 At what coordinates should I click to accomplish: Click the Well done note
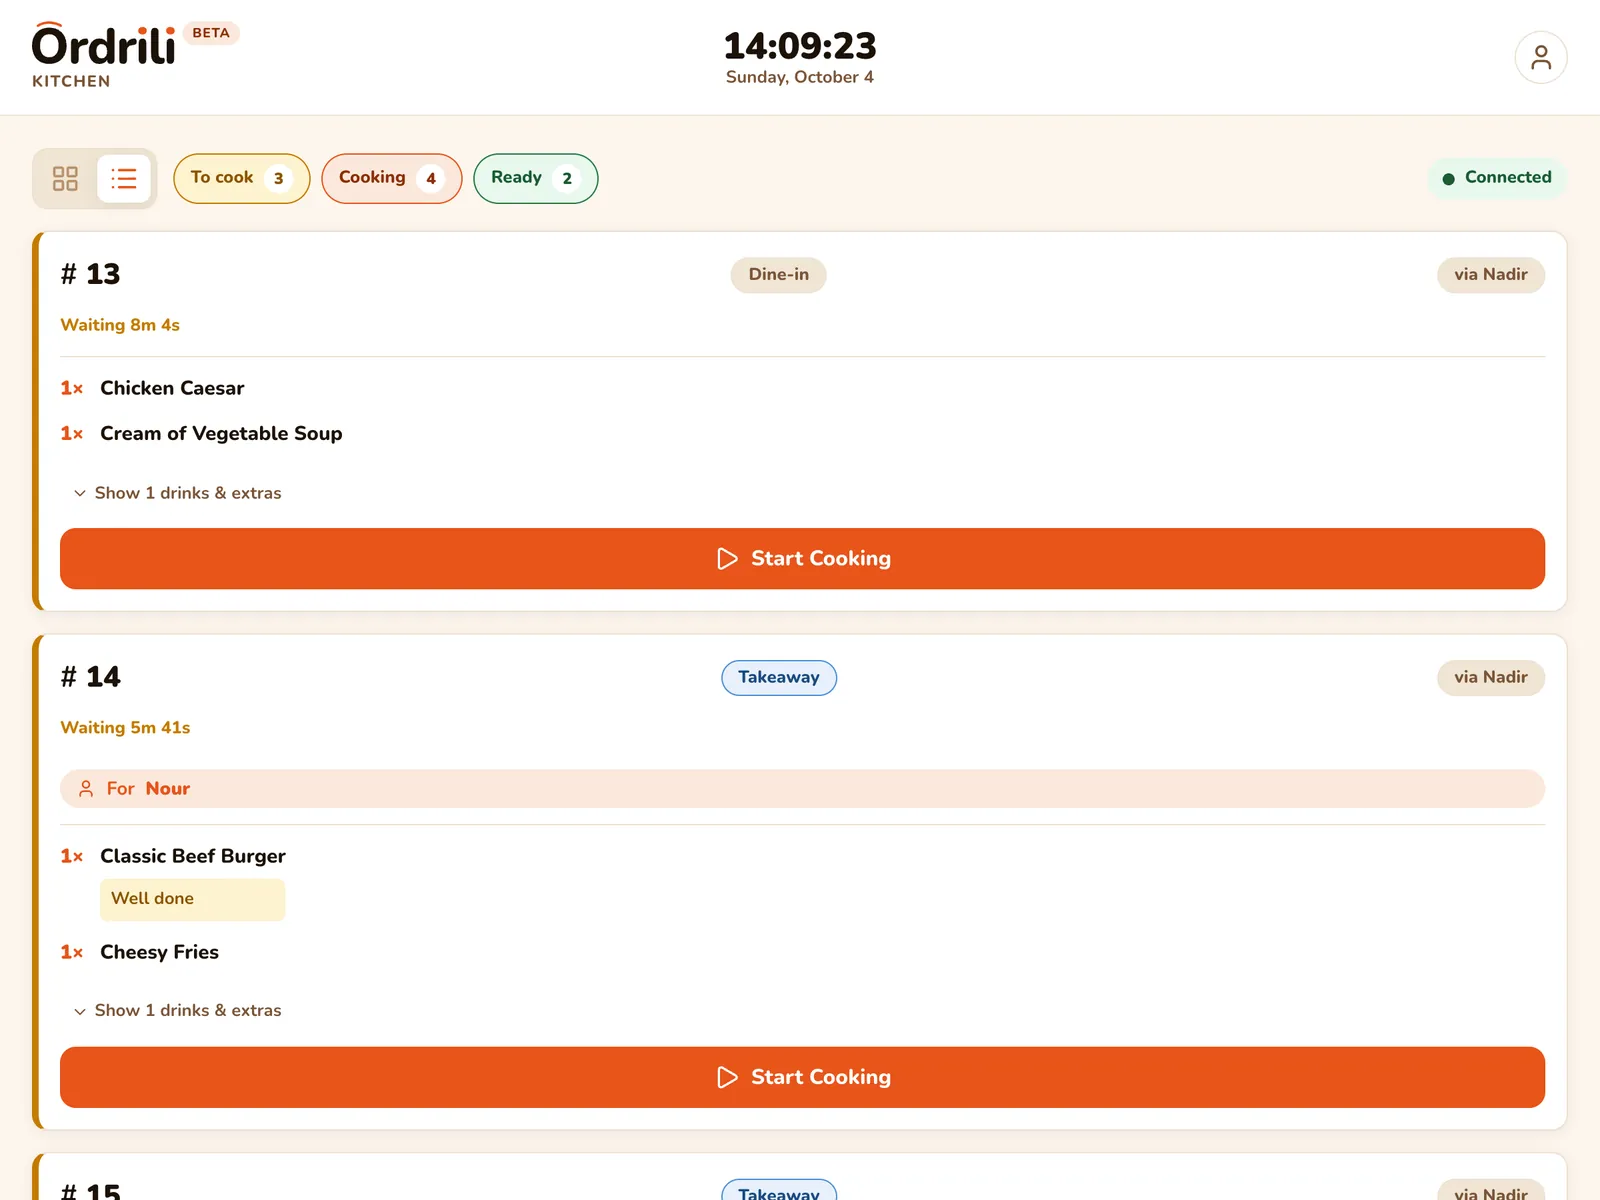click(192, 899)
